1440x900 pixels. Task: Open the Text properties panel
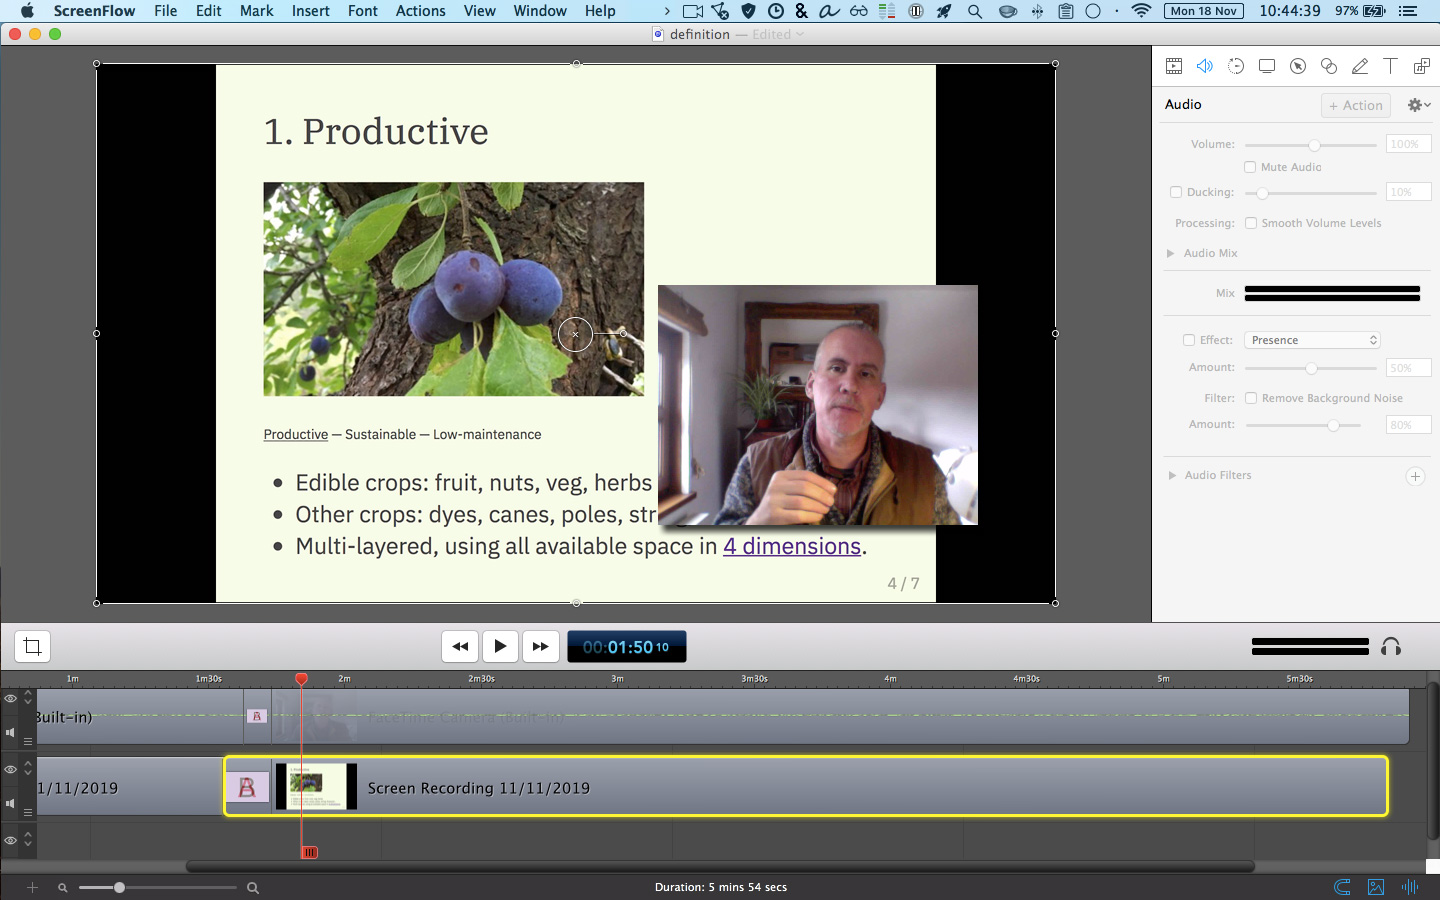pyautogui.click(x=1390, y=65)
